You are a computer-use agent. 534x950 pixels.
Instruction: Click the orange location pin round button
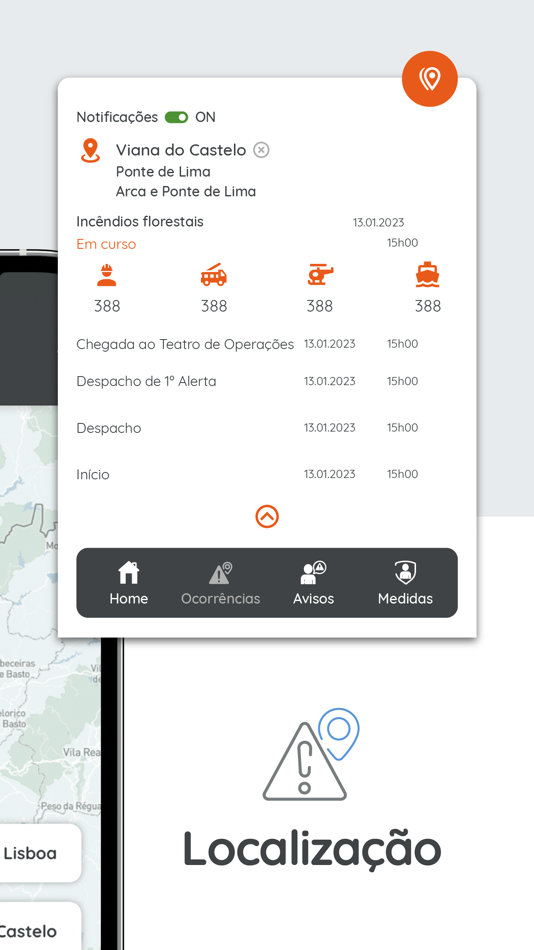[430, 79]
